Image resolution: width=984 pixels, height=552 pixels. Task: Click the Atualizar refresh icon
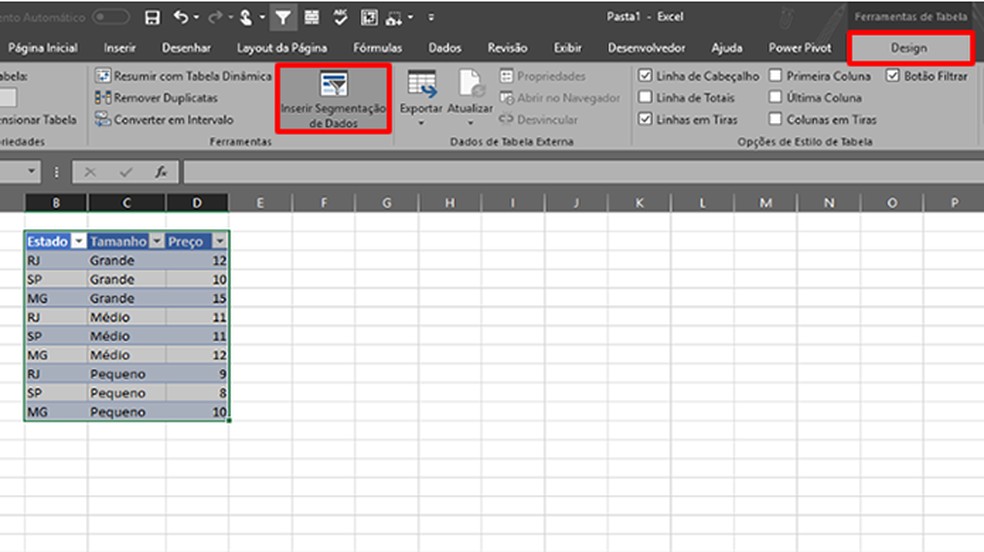tap(471, 84)
